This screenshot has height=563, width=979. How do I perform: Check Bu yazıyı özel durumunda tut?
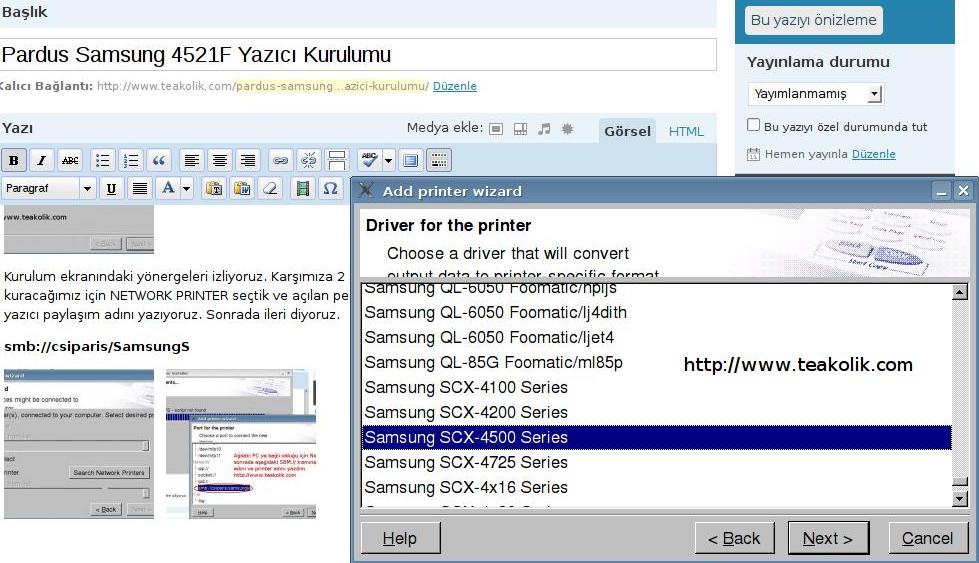(754, 125)
